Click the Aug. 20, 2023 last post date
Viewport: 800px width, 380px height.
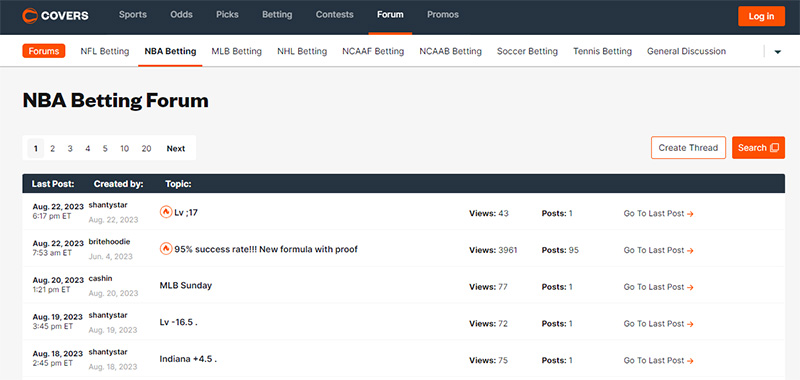pyautogui.click(x=58, y=280)
